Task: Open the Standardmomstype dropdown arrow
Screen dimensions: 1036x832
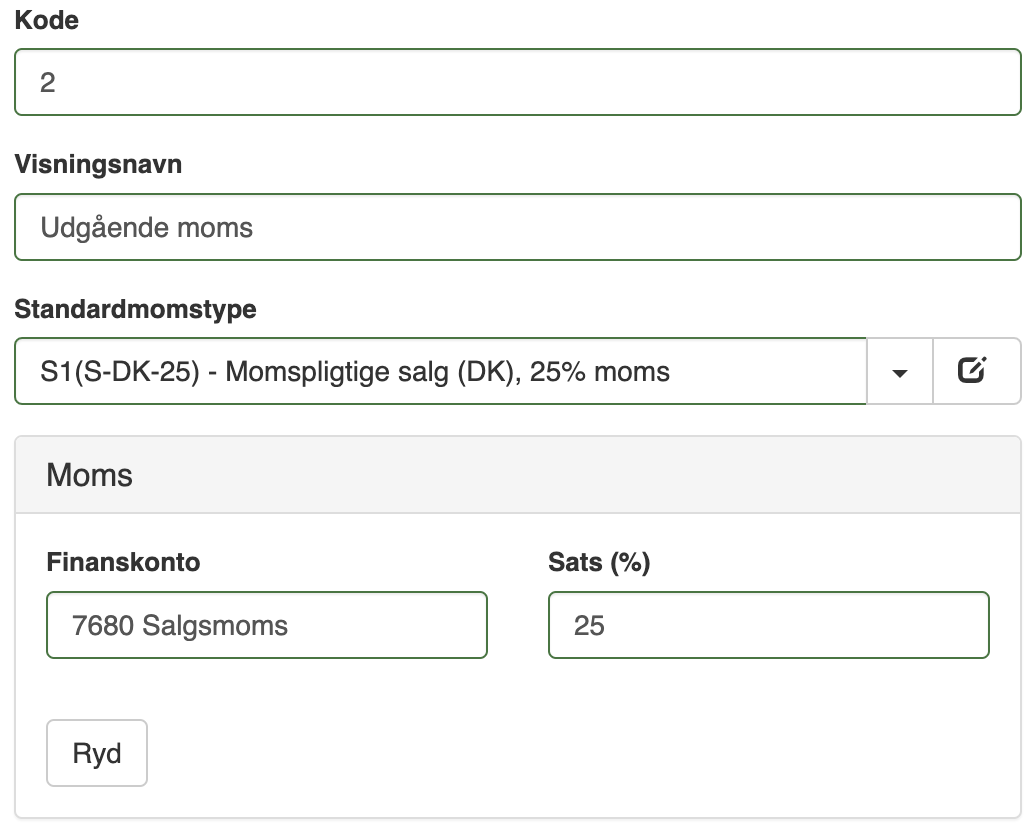Action: (x=899, y=372)
